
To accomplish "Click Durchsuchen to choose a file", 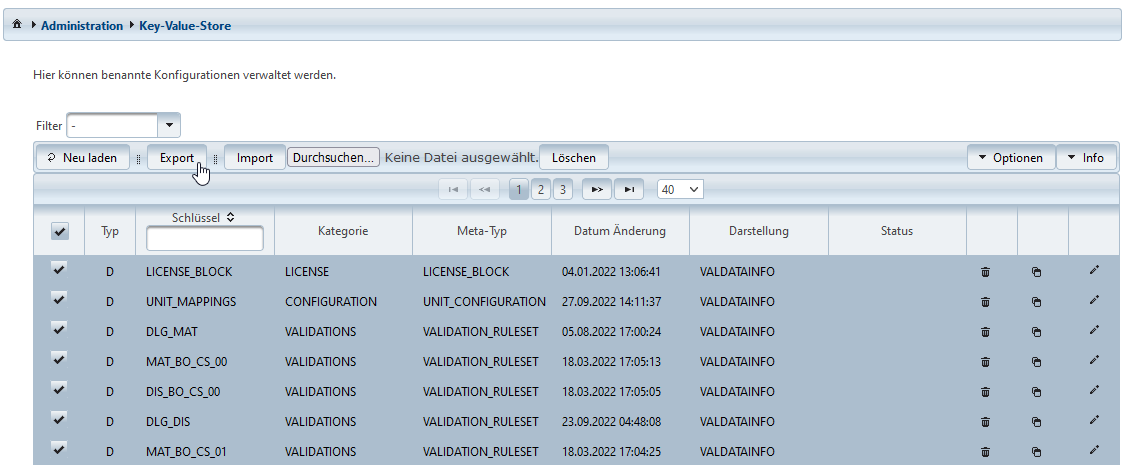I will point(333,158).
